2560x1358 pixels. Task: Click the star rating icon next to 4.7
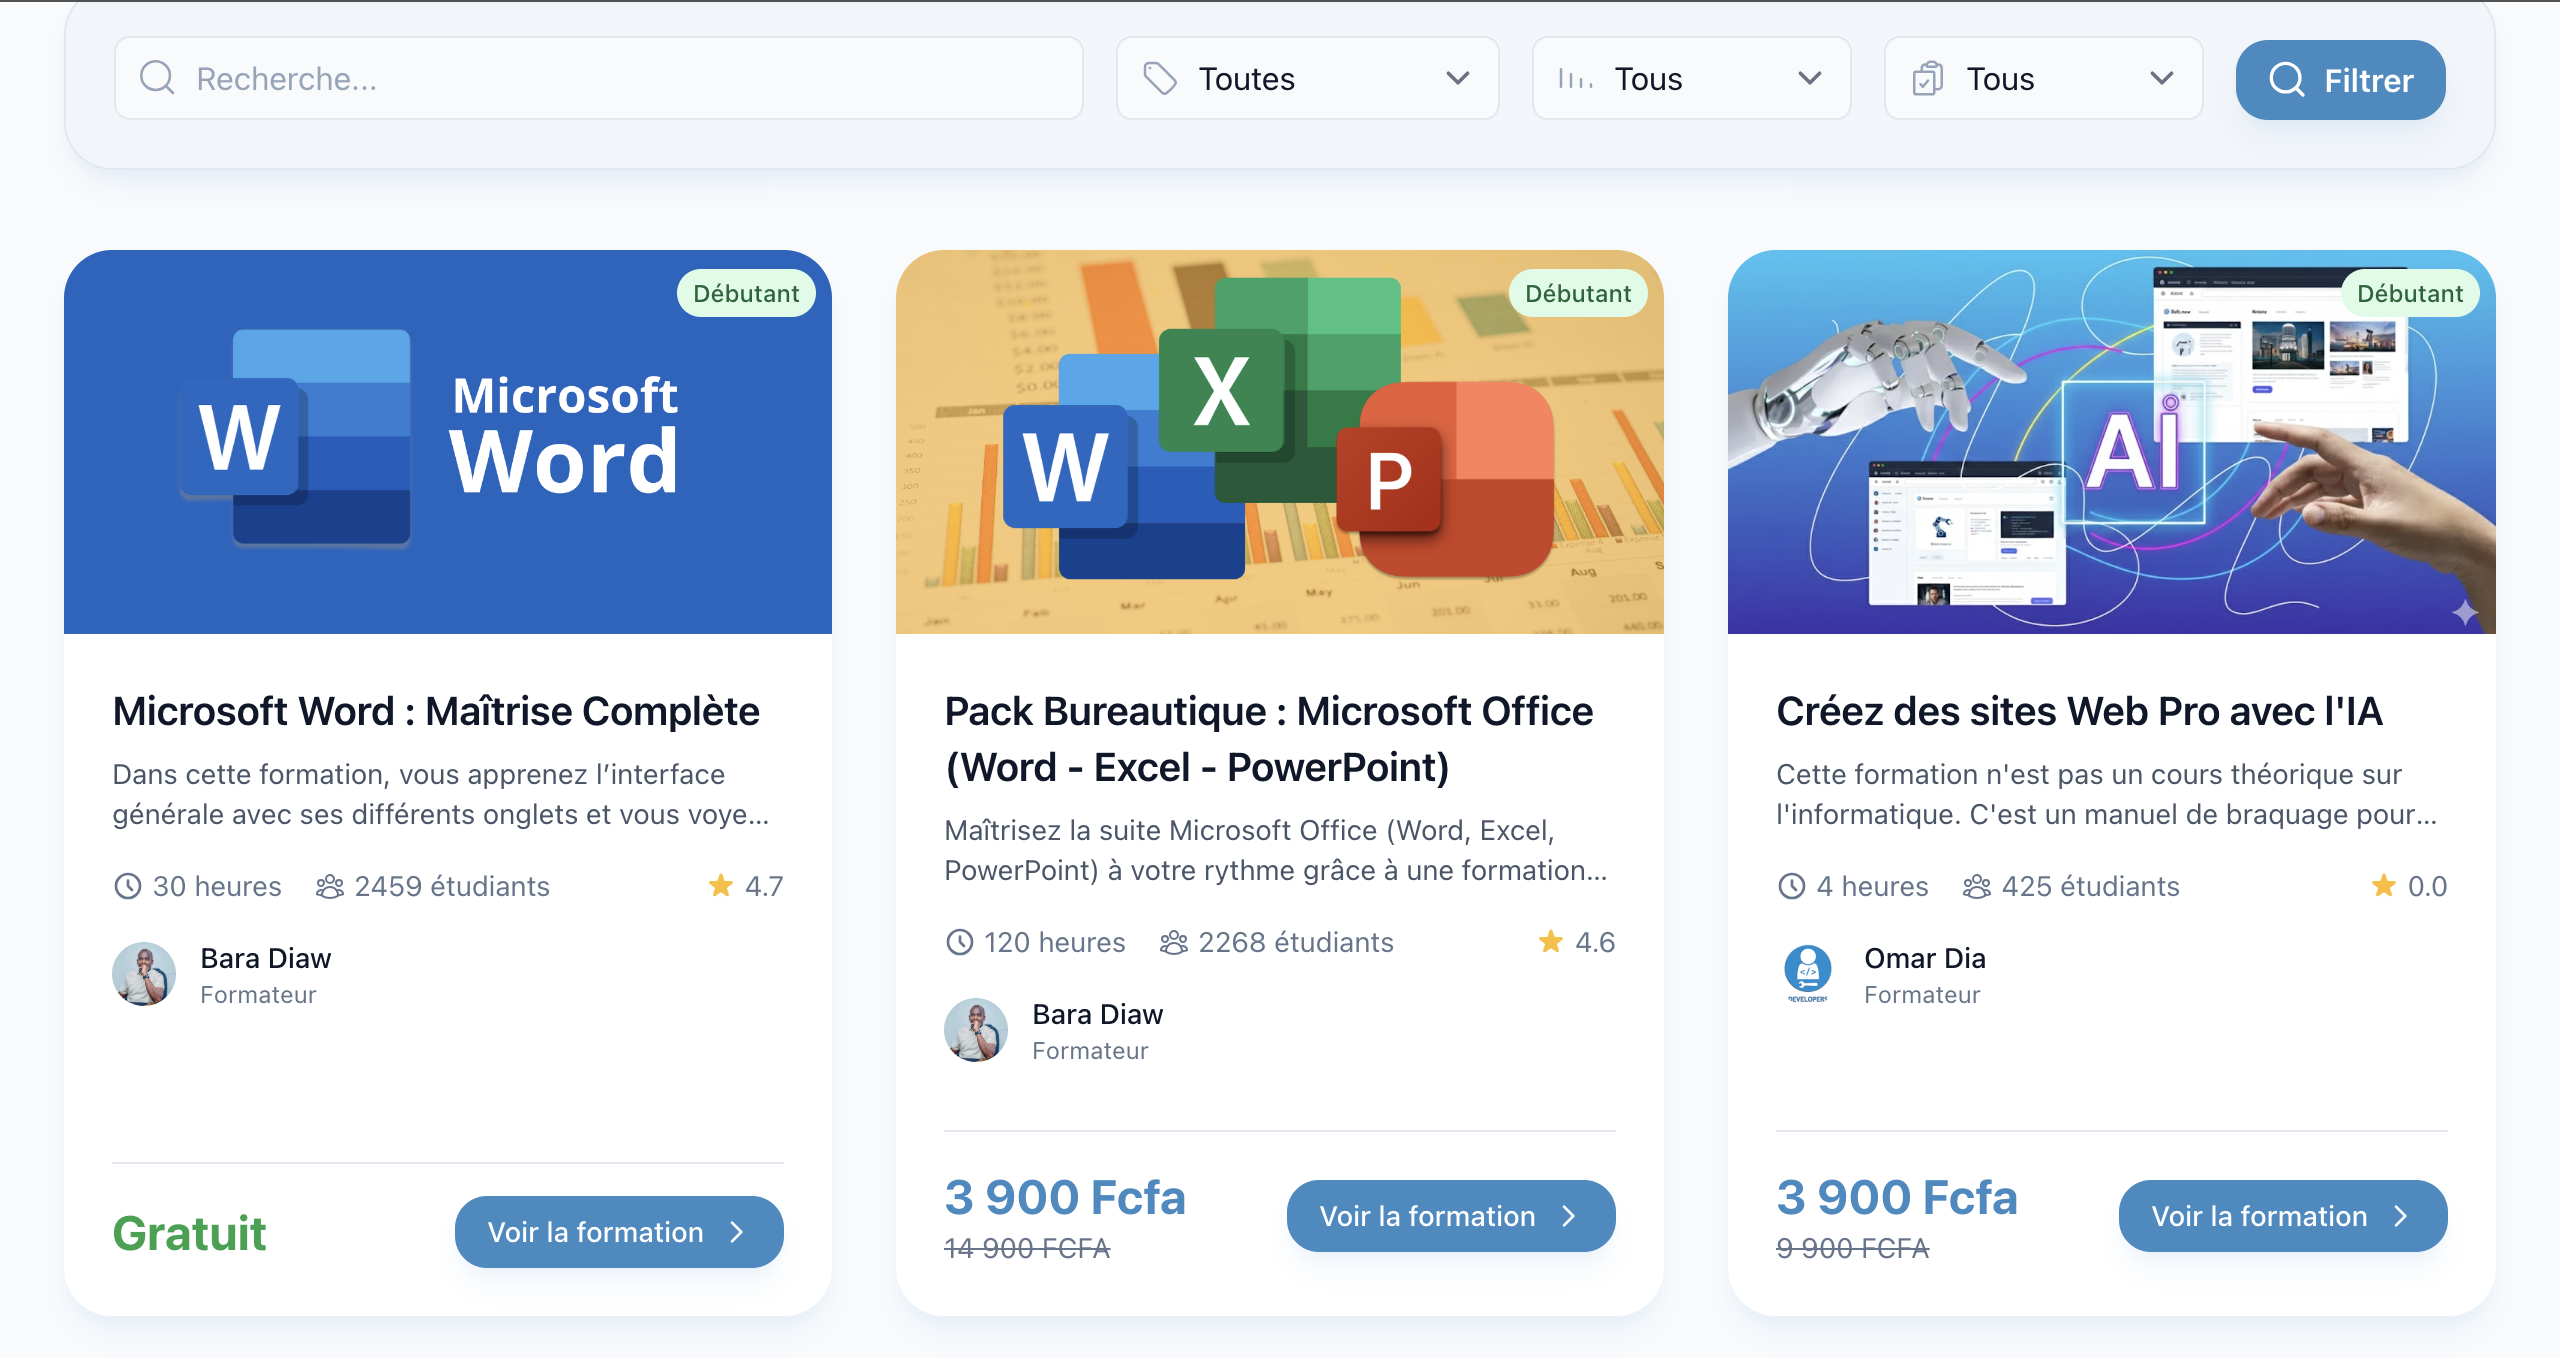tap(721, 885)
